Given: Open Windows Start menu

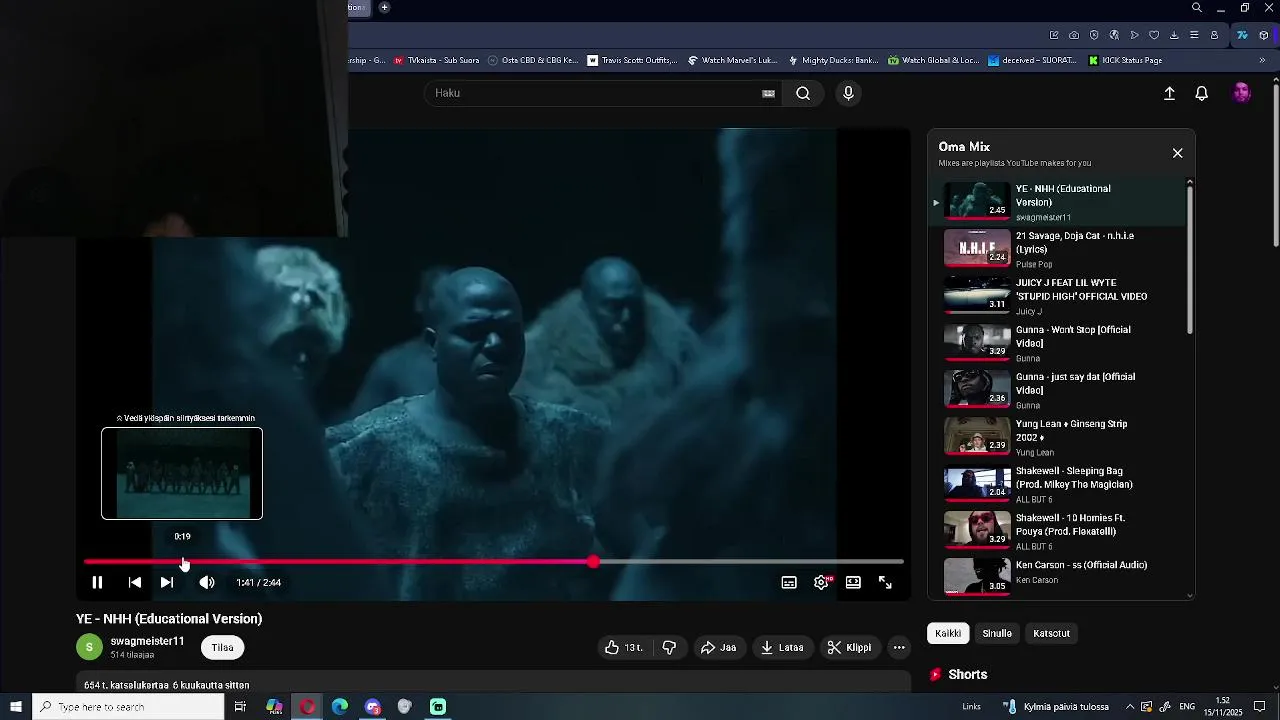Looking at the screenshot, I should click(x=16, y=707).
